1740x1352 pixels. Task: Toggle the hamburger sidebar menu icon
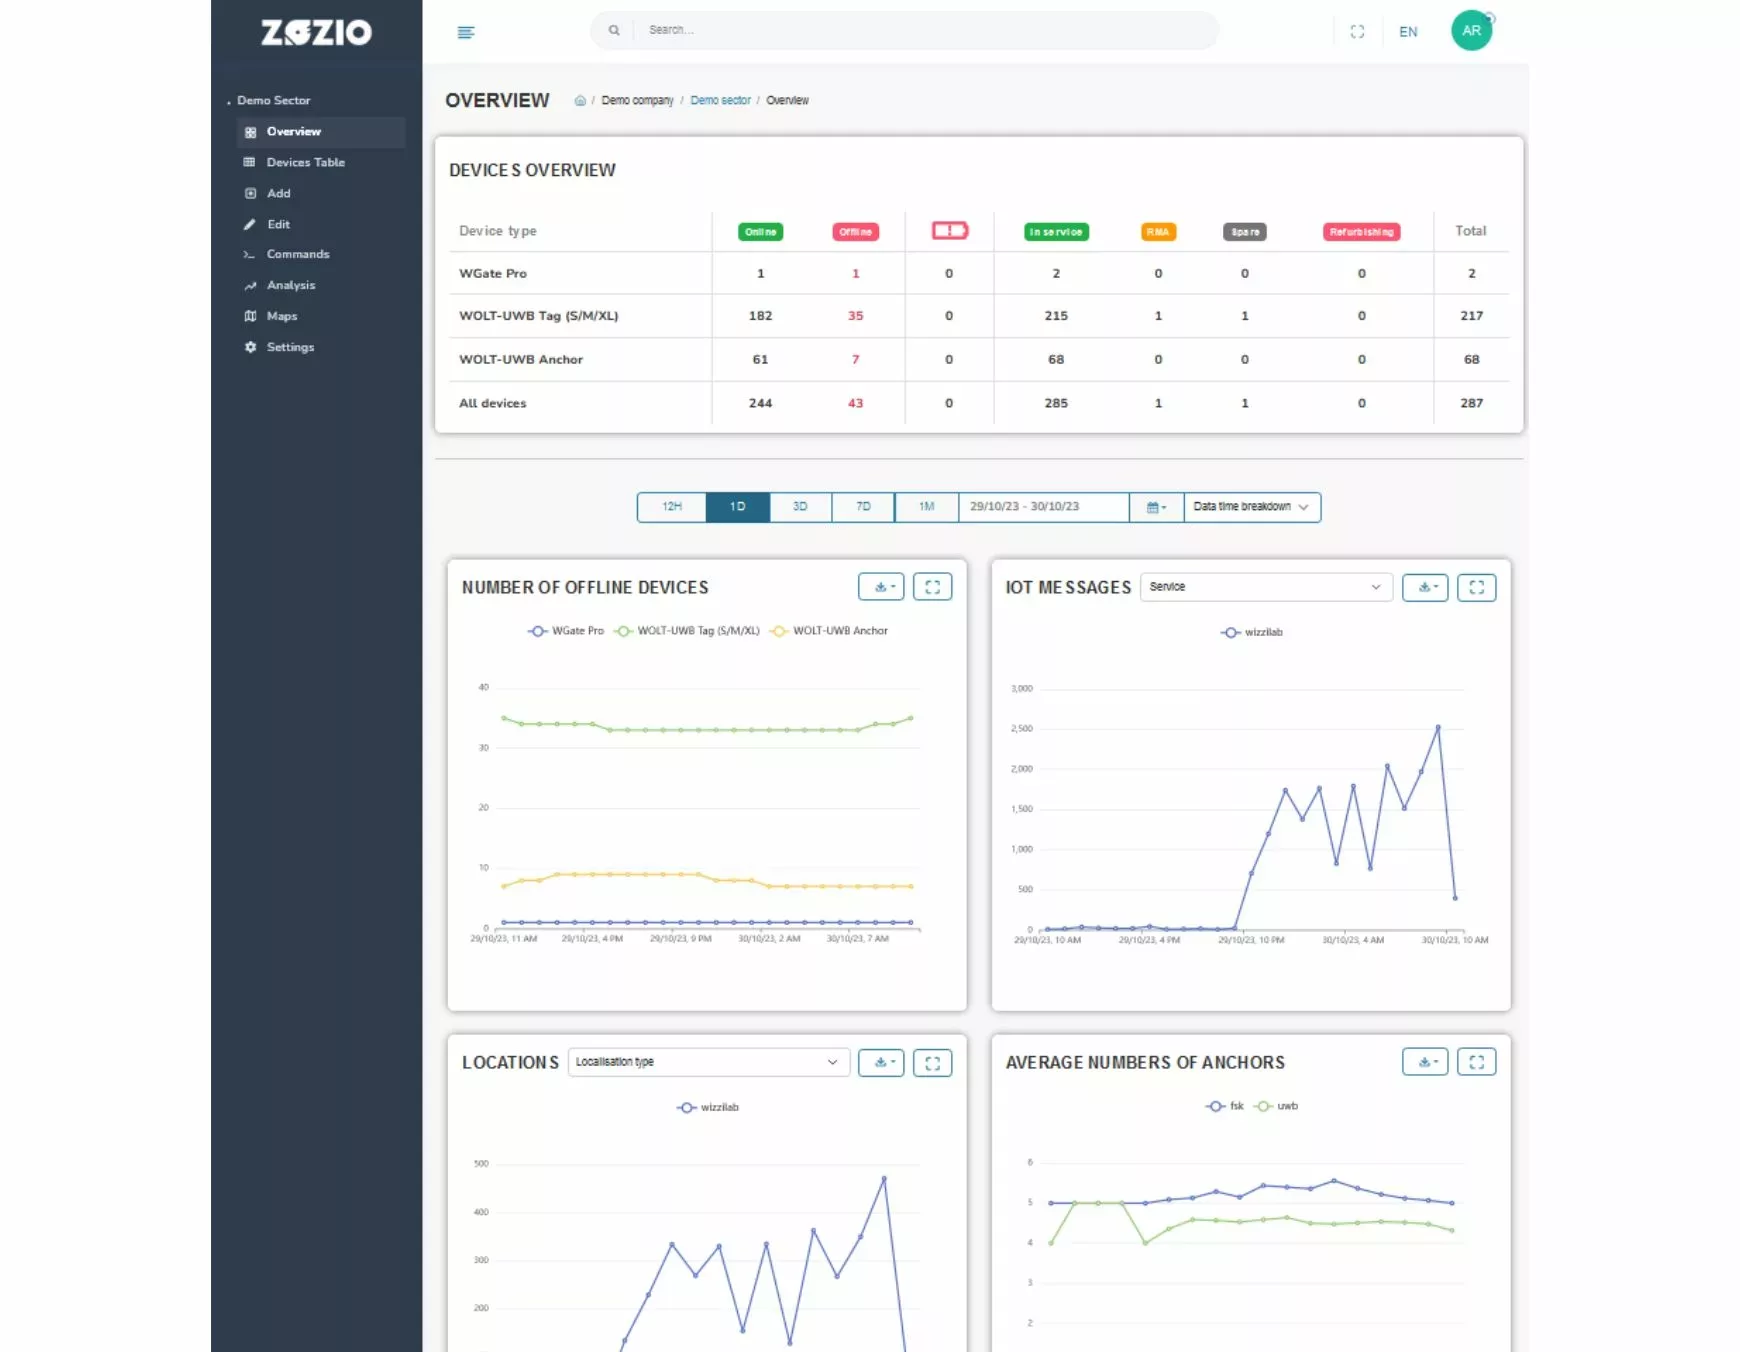point(465,32)
